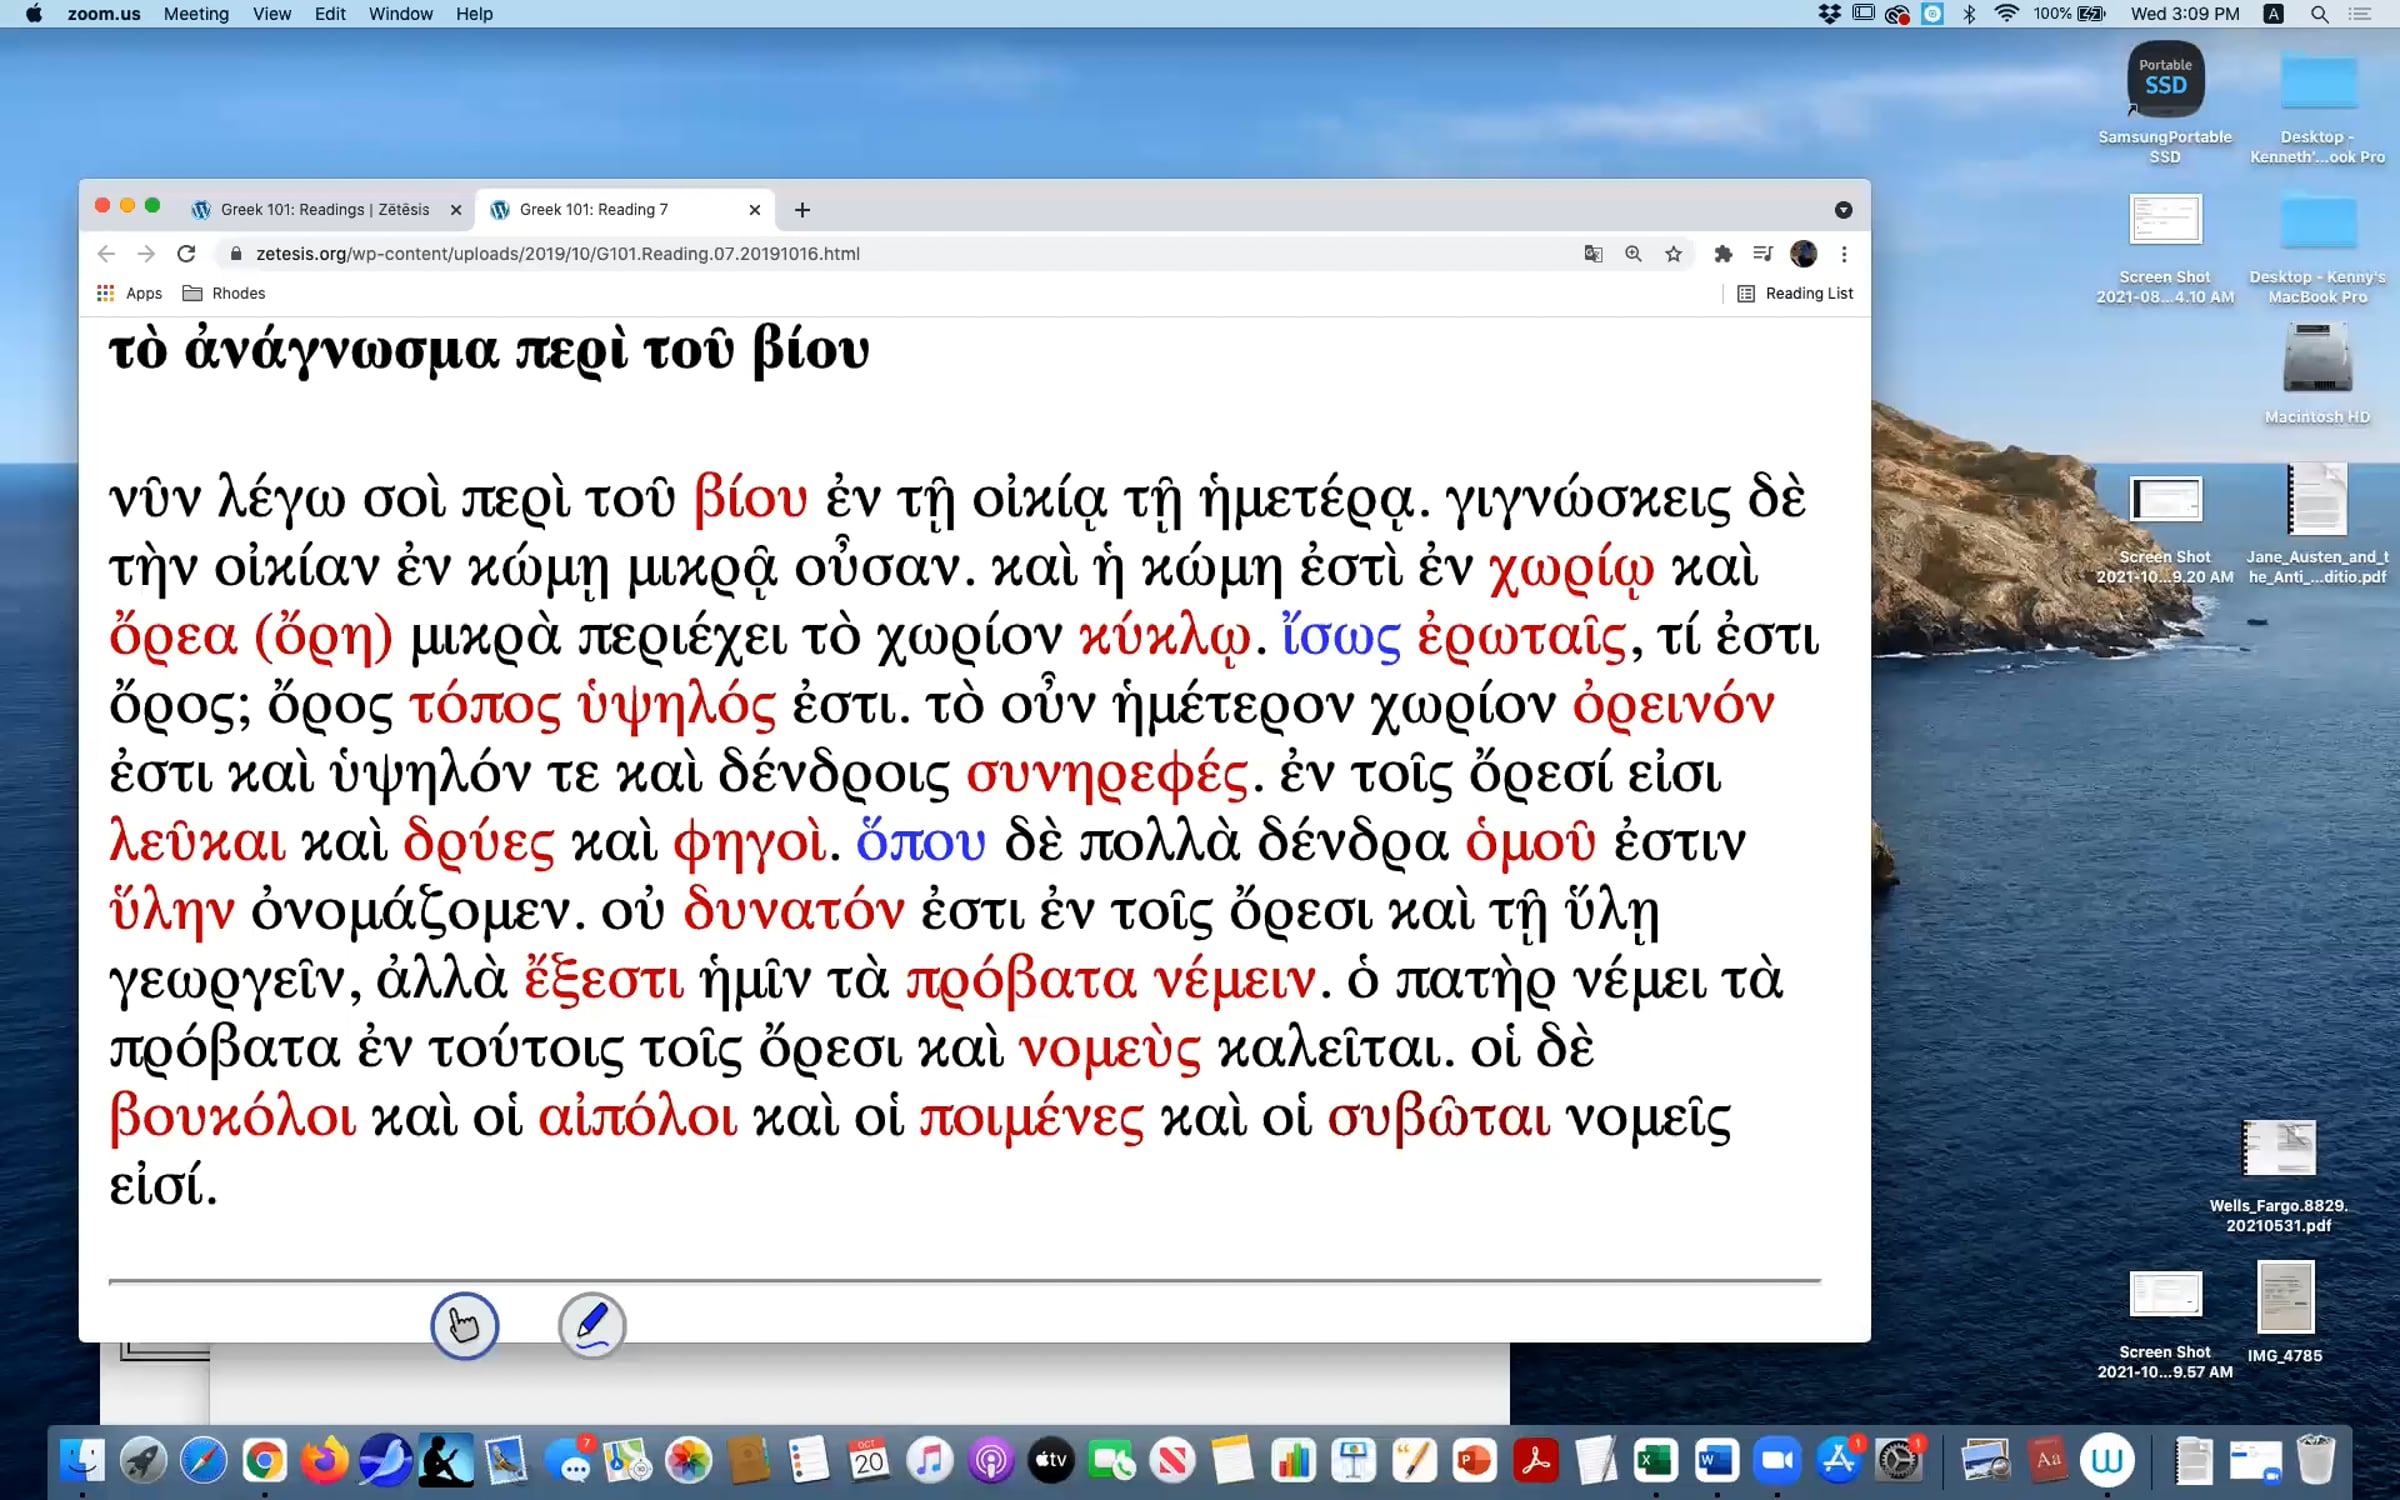Open the Help menu
Image resolution: width=2400 pixels, height=1500 pixels.
[x=474, y=14]
